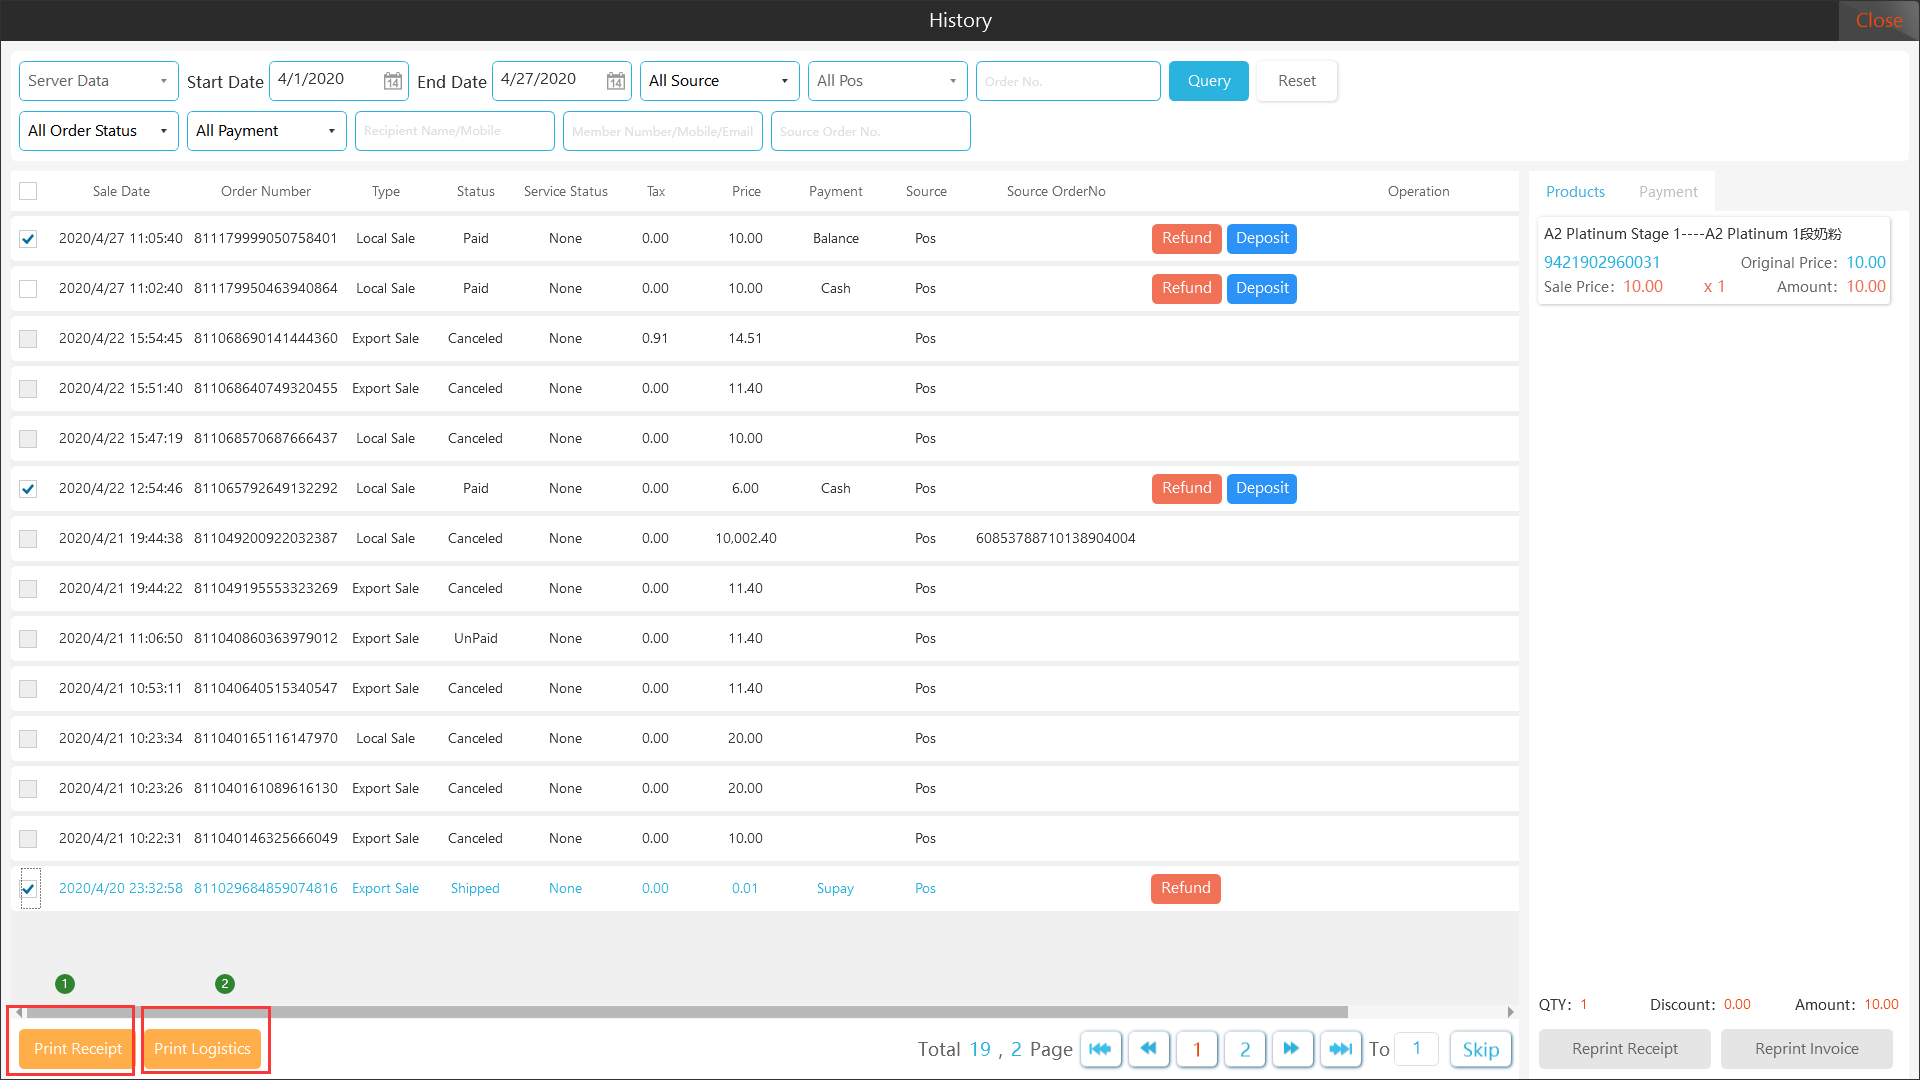Focus the Order No. input field
The image size is (1920, 1080).
pos(1067,81)
